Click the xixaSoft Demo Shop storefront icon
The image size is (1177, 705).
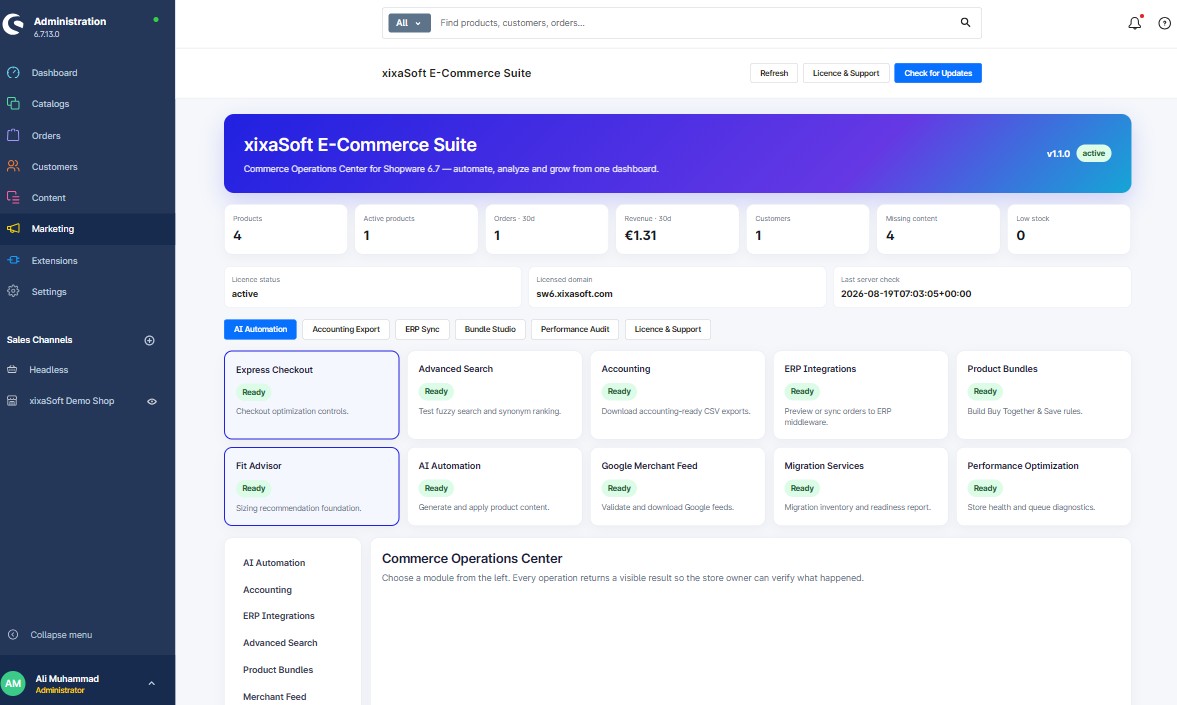point(12,401)
